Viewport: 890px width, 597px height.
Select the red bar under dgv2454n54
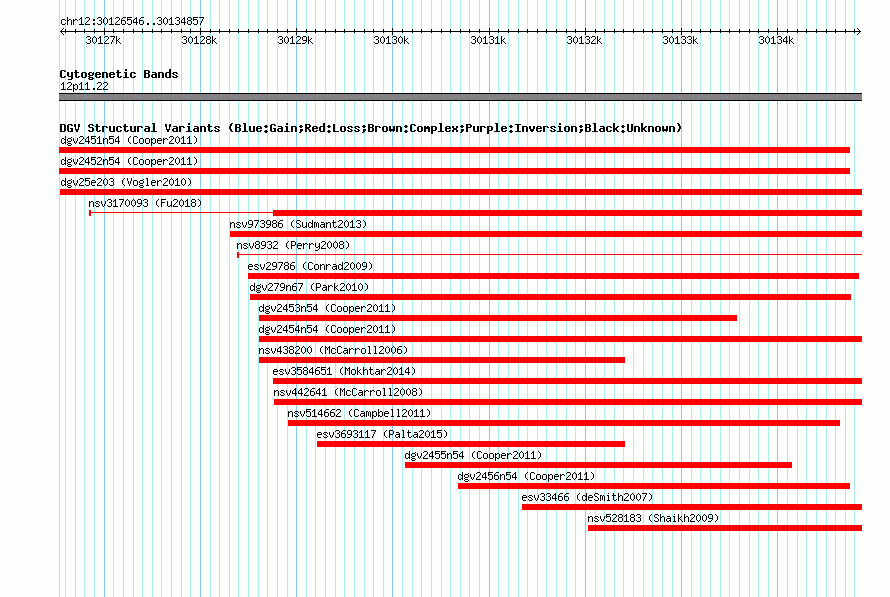[560, 339]
